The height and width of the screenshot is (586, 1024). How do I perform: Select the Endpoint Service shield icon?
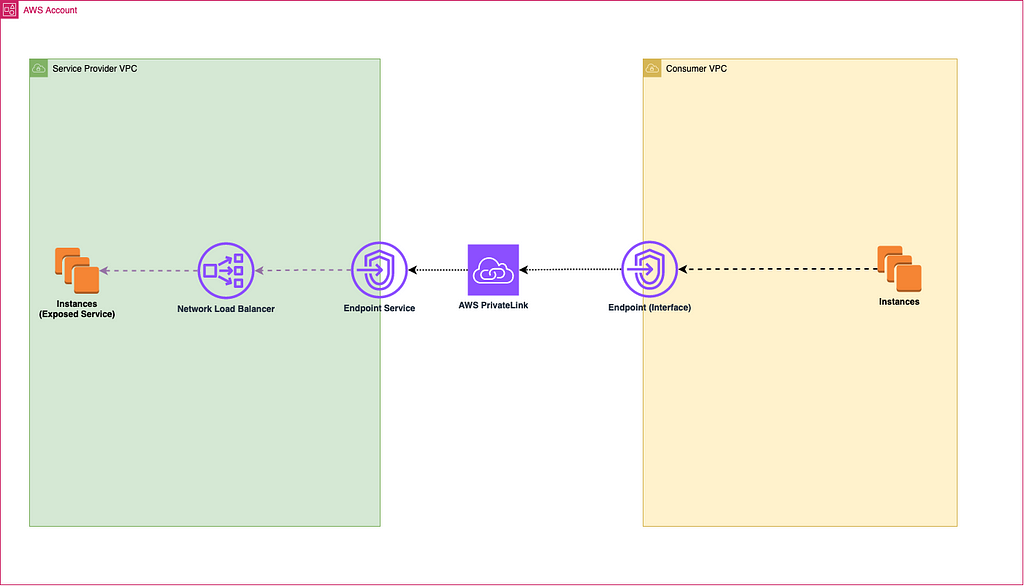tap(378, 270)
